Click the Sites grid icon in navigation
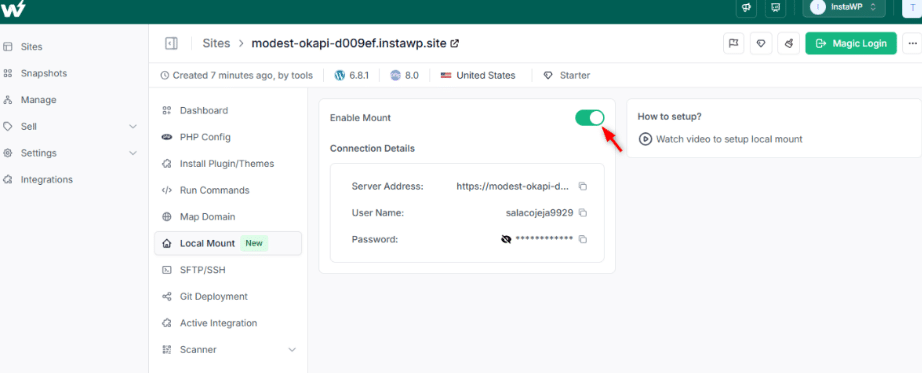 click(8, 46)
